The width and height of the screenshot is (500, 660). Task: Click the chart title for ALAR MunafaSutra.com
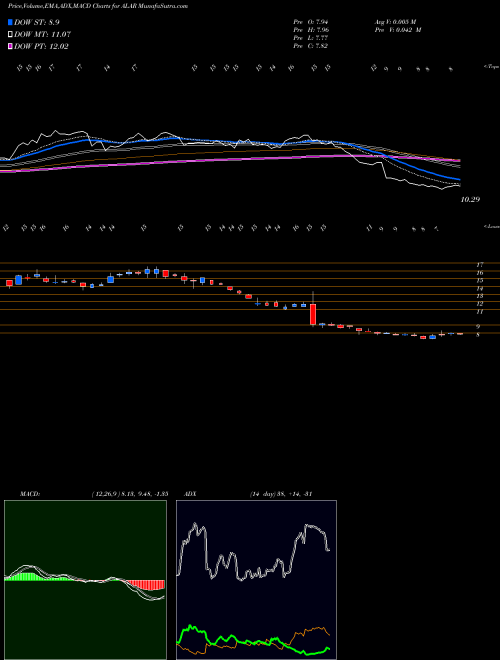coord(98,6)
